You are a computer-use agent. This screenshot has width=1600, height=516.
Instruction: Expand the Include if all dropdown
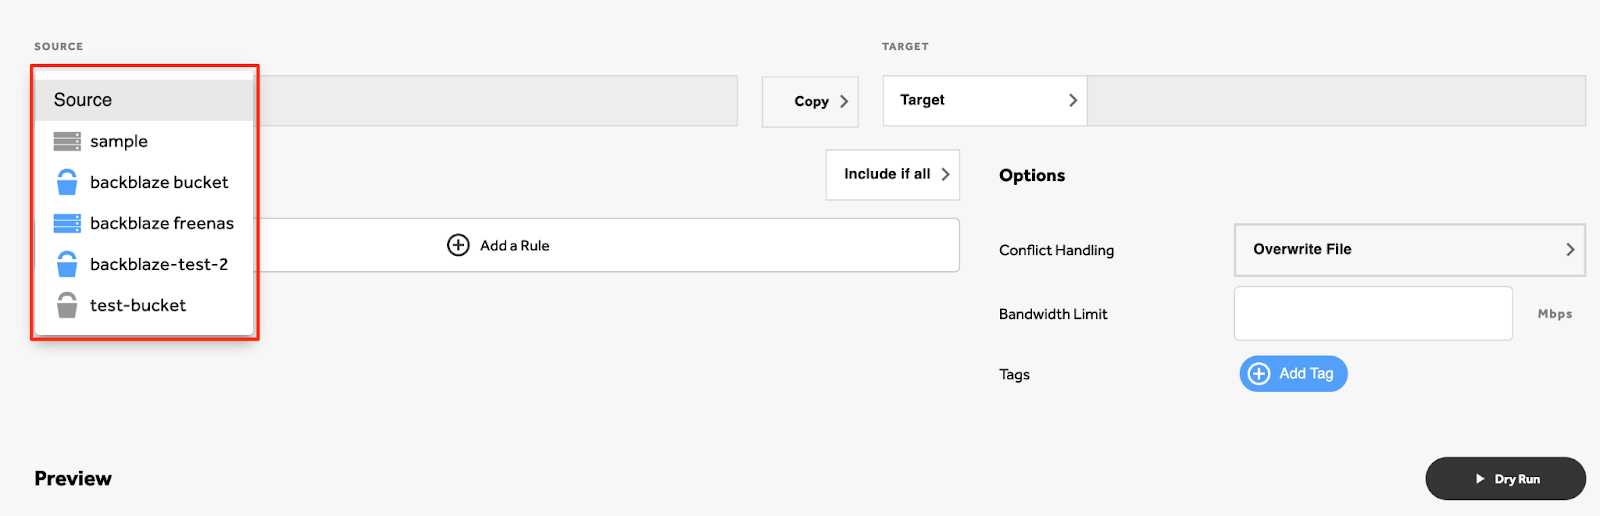[x=893, y=174]
